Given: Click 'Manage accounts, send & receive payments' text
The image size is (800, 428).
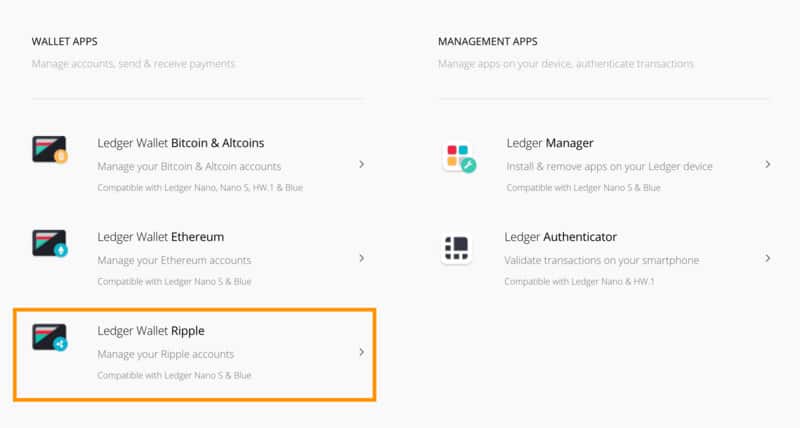Looking at the screenshot, I should (133, 64).
